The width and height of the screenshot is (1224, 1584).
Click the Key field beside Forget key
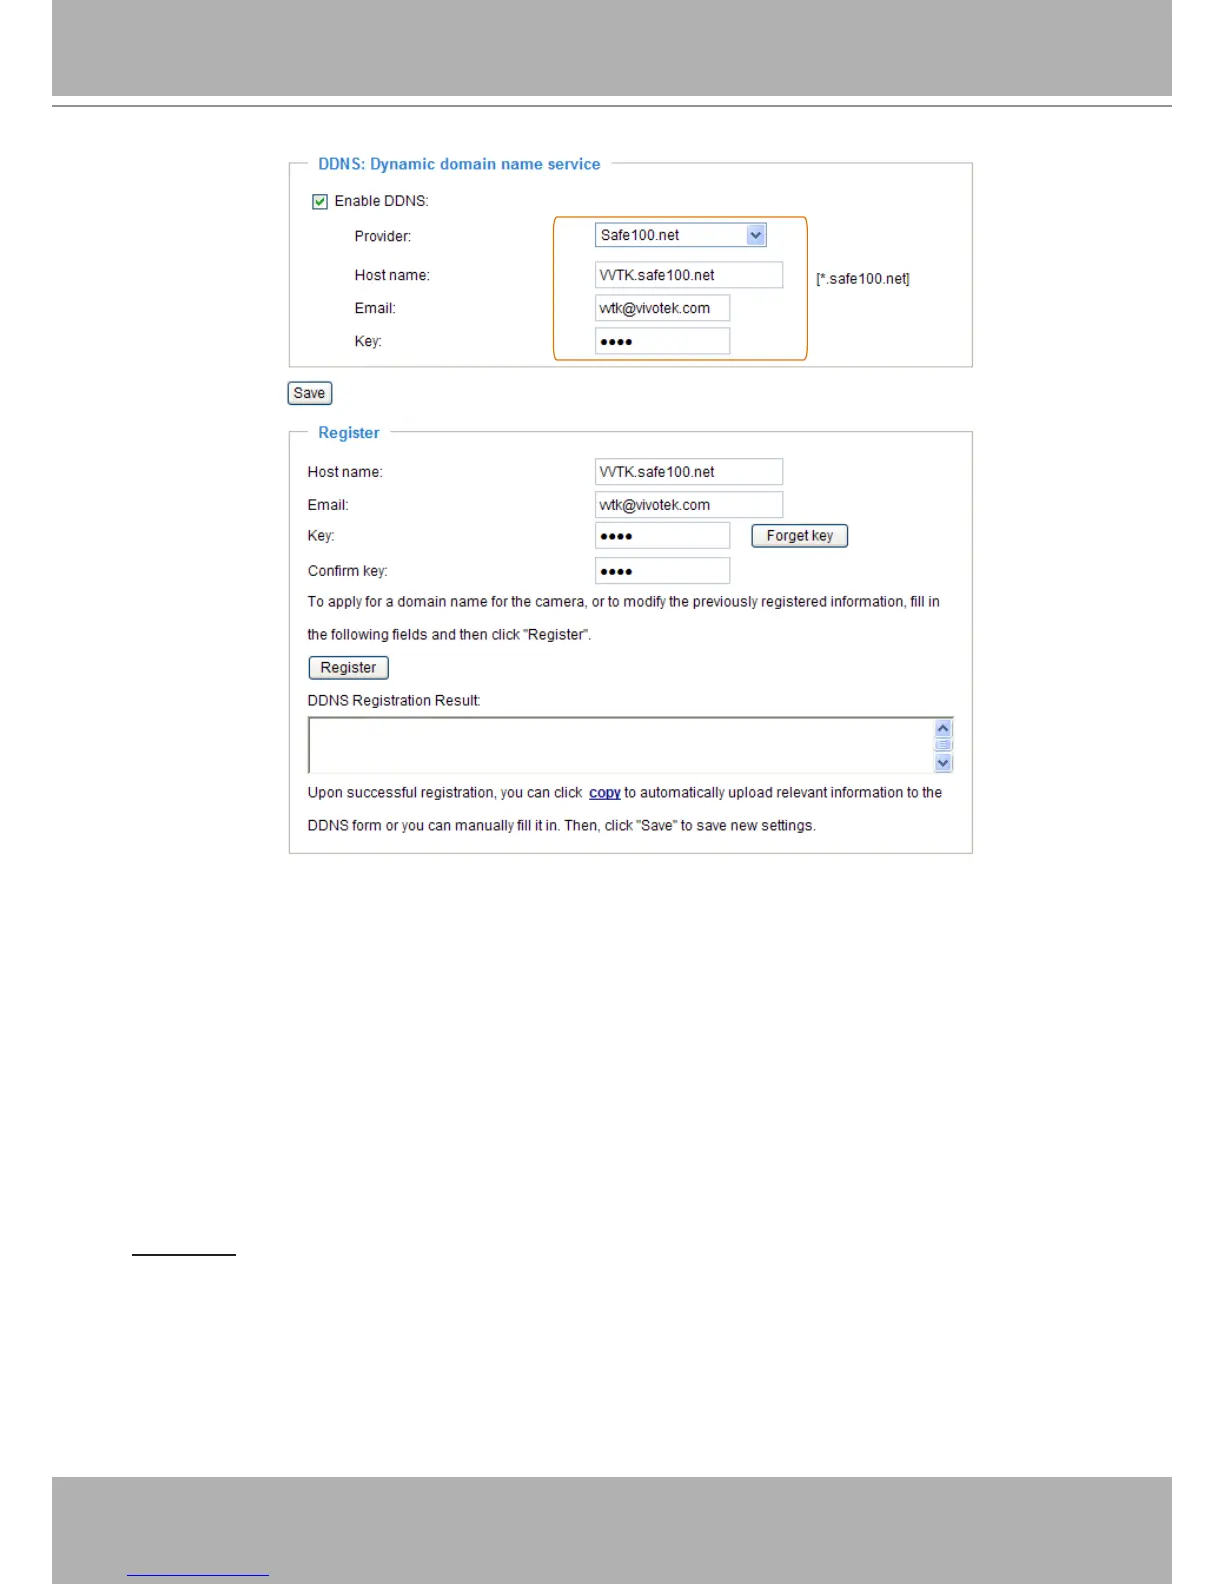pyautogui.click(x=662, y=536)
